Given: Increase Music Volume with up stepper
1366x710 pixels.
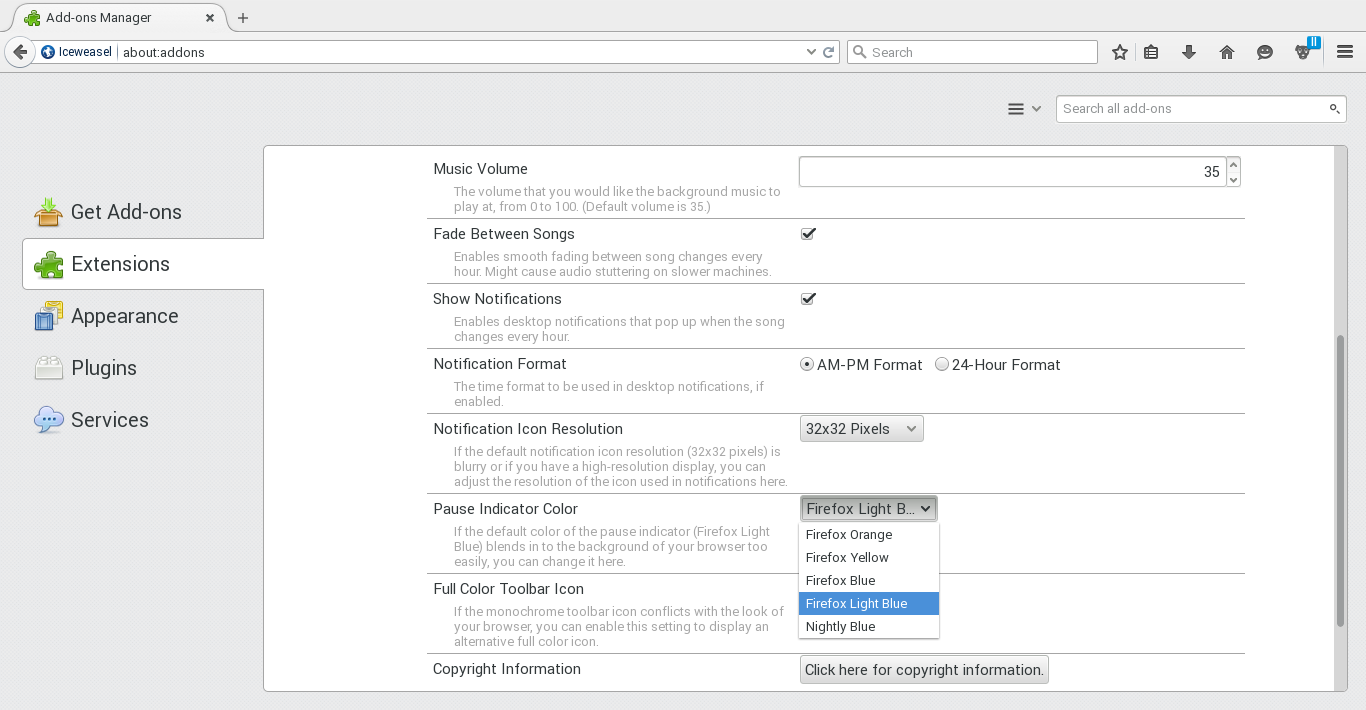Looking at the screenshot, I should (x=1233, y=165).
